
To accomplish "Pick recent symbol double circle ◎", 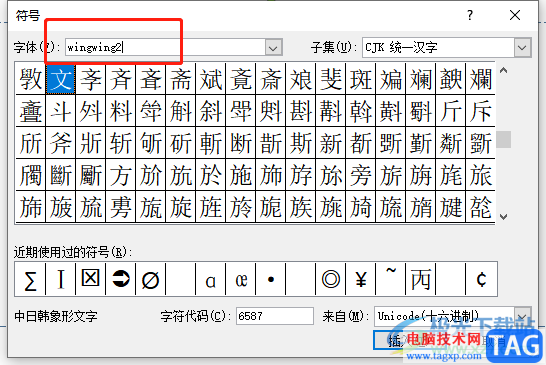I will [330, 279].
